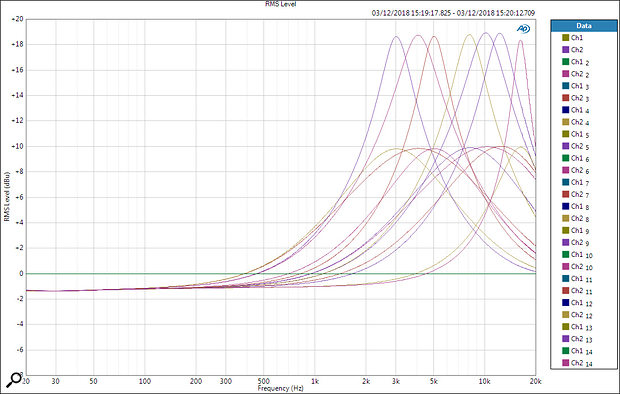Click the magnifier zoom icon at graph corner

tap(14, 380)
